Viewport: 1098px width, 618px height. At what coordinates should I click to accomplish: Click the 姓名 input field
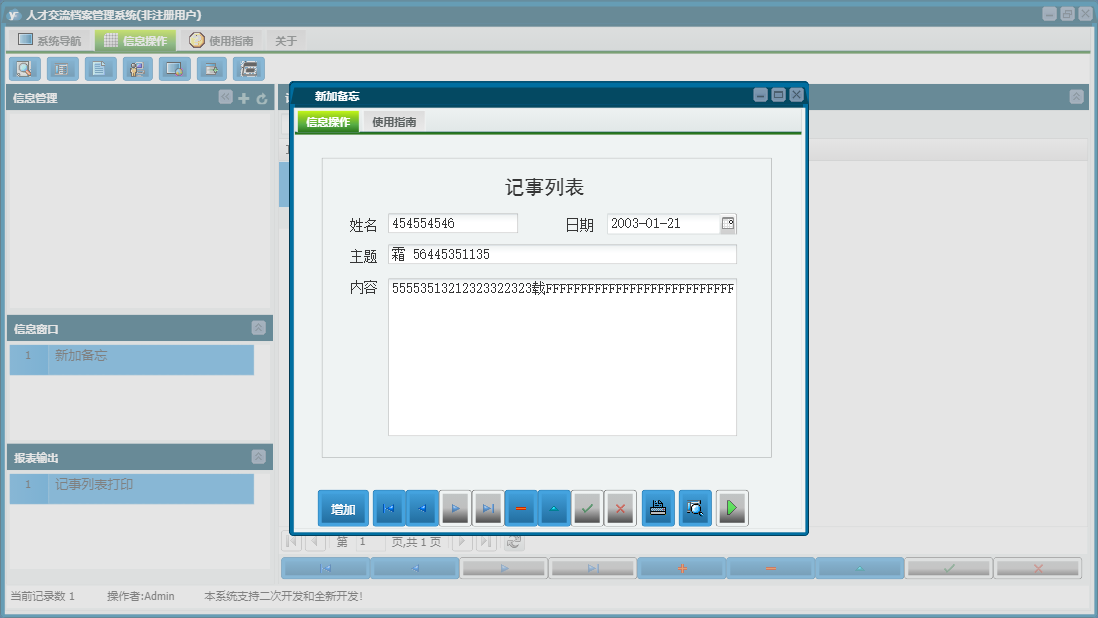(452, 223)
